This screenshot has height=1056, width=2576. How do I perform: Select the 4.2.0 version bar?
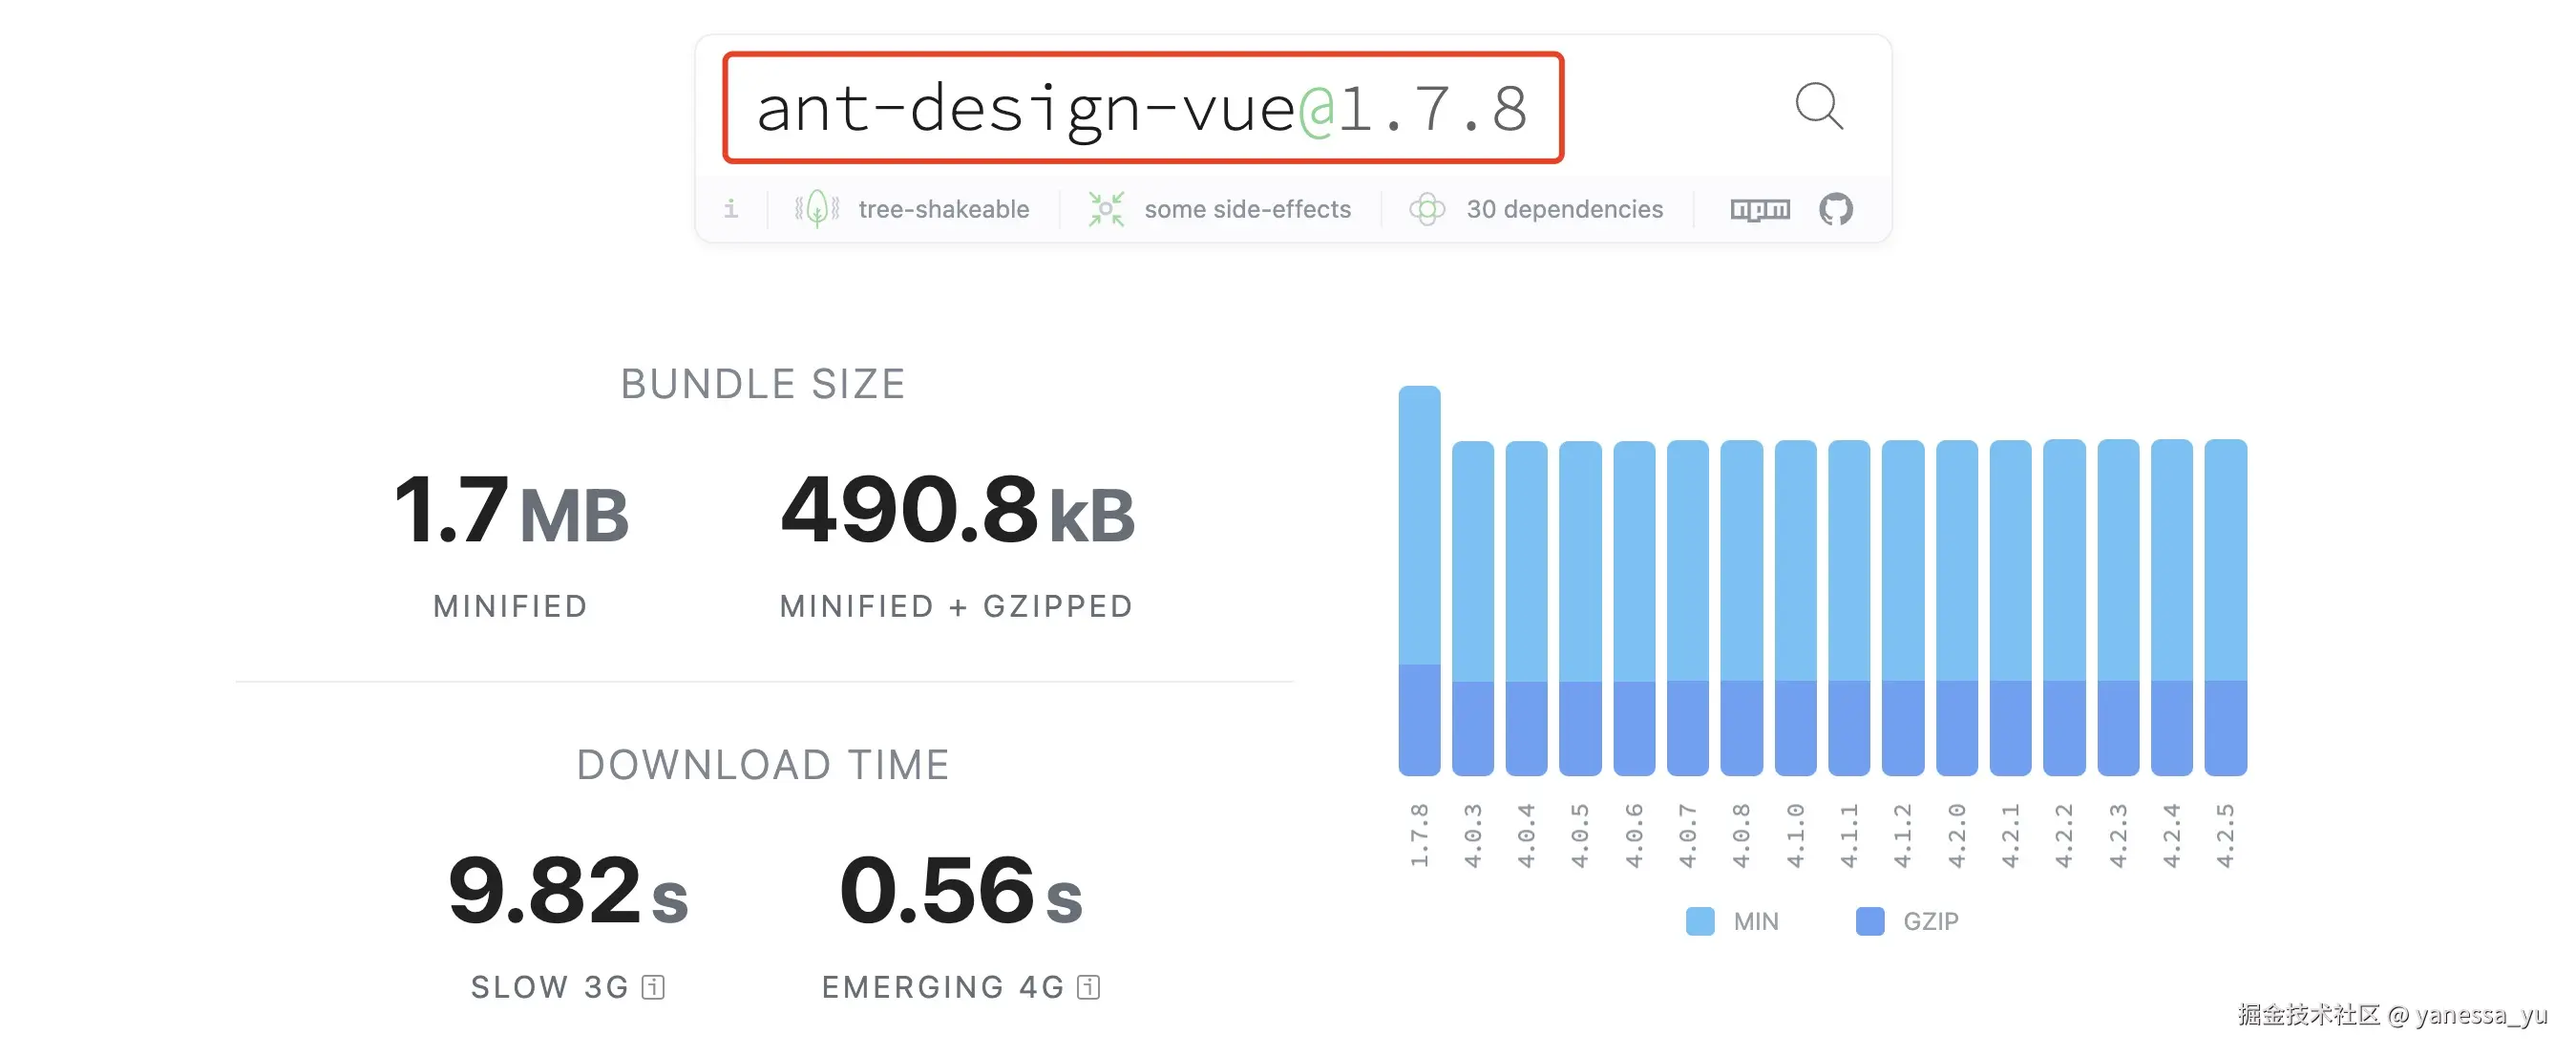click(1956, 607)
